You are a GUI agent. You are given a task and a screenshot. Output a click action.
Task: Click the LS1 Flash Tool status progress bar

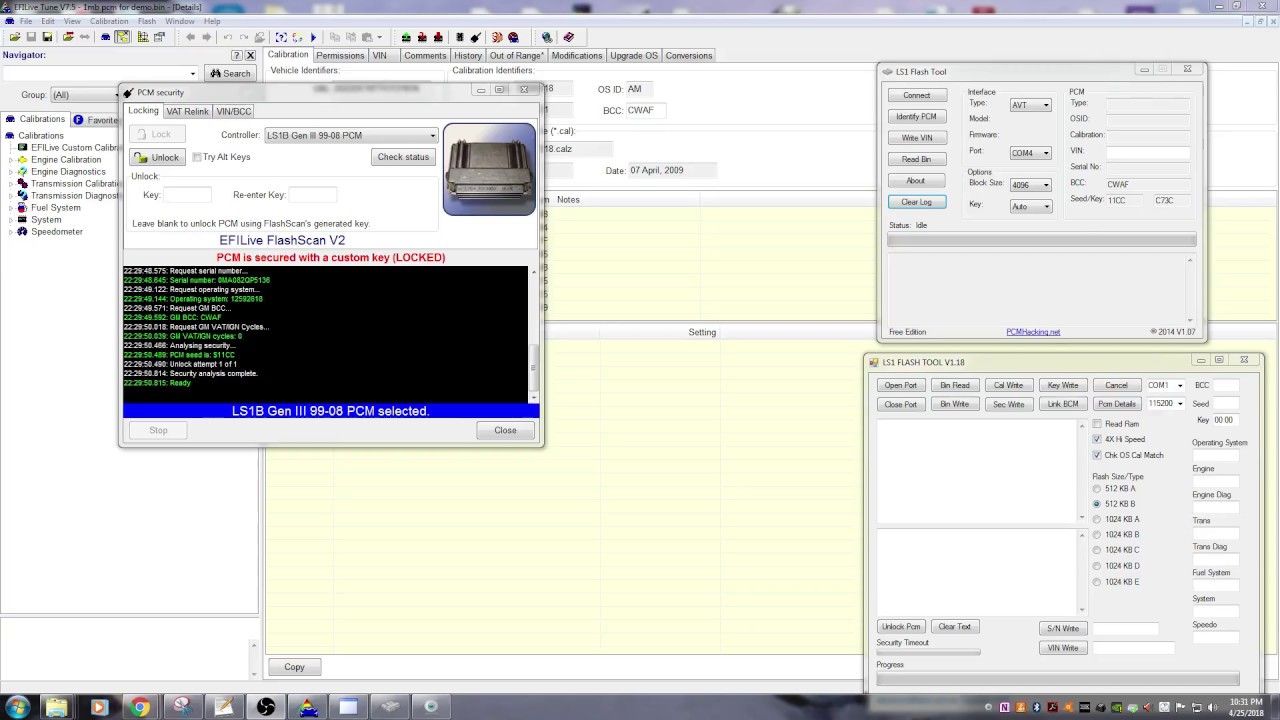[1041, 240]
